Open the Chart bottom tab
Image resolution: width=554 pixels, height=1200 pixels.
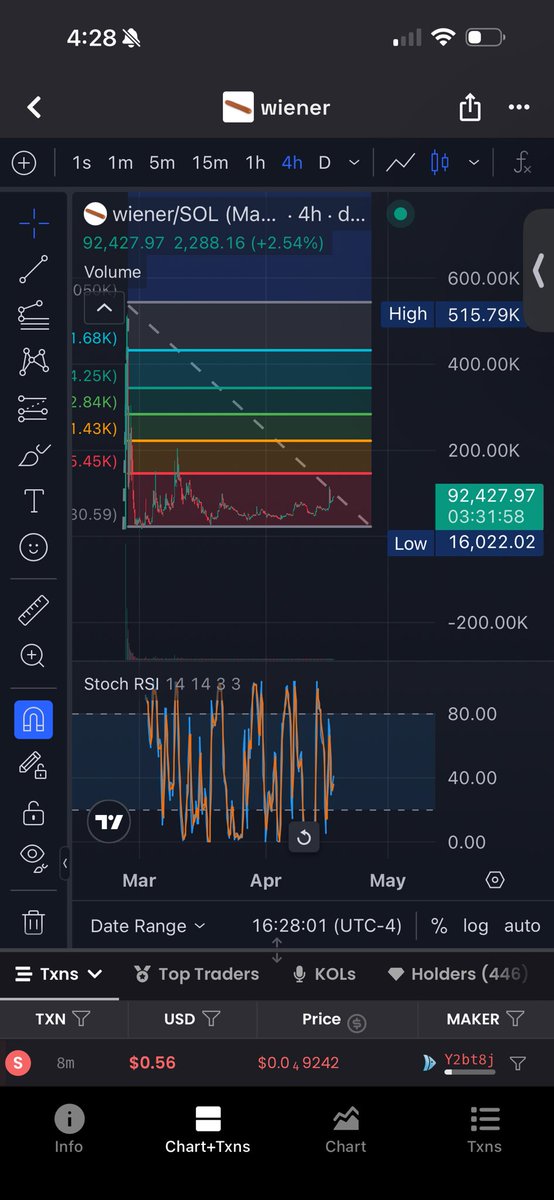[x=346, y=1129]
